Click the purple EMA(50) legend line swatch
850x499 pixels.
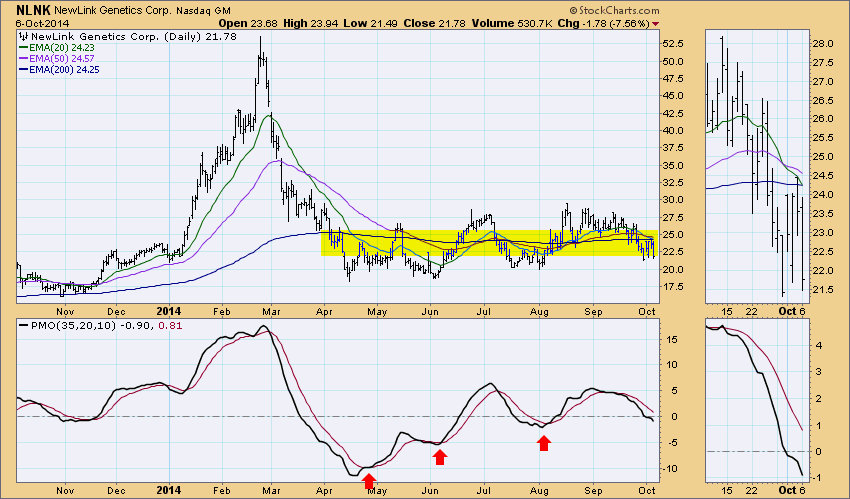point(23,59)
